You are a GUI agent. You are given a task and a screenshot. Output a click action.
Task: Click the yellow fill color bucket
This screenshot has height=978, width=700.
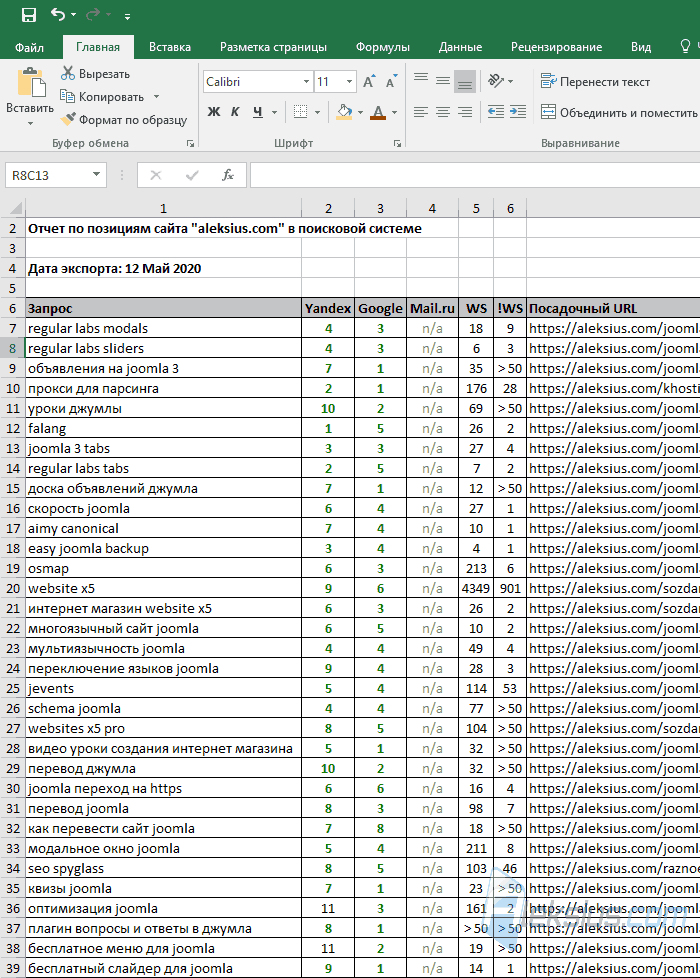click(x=344, y=112)
